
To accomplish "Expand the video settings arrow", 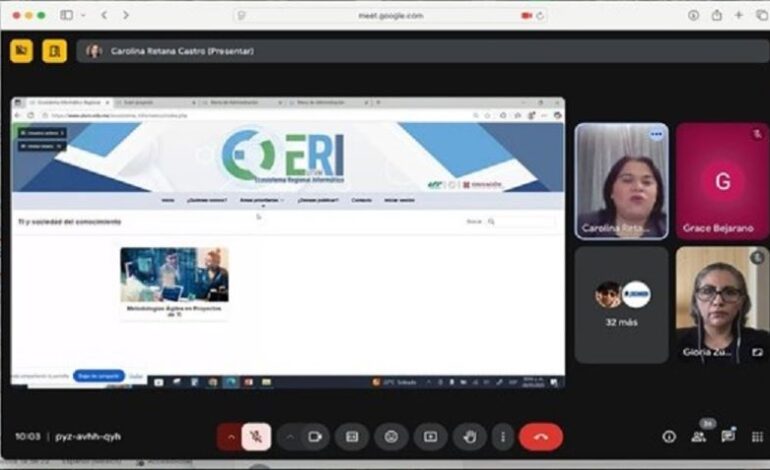I will pyautogui.click(x=290, y=436).
